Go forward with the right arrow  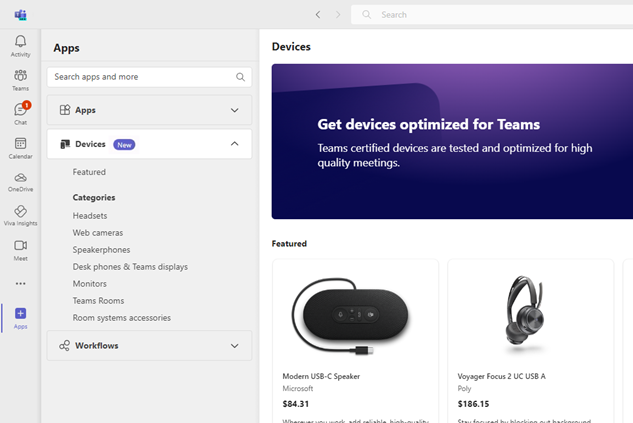tap(338, 15)
